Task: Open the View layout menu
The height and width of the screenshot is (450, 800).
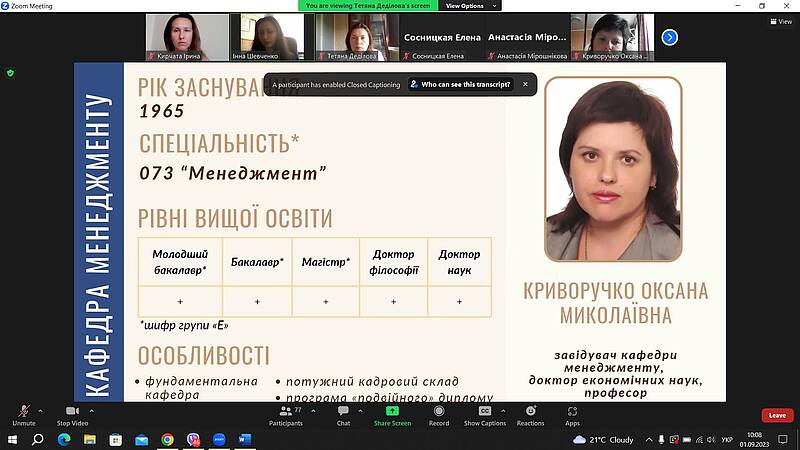Action: pyautogui.click(x=781, y=21)
